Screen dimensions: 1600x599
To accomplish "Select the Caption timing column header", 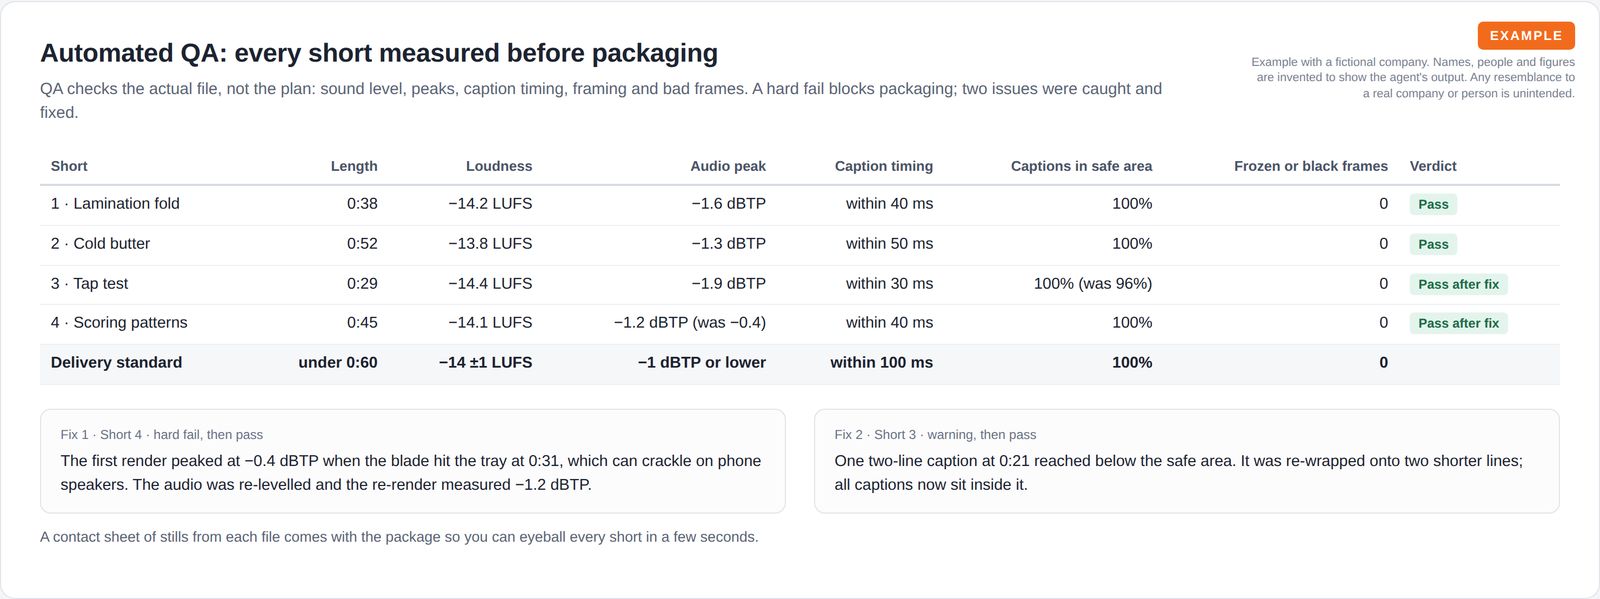I will pos(884,166).
